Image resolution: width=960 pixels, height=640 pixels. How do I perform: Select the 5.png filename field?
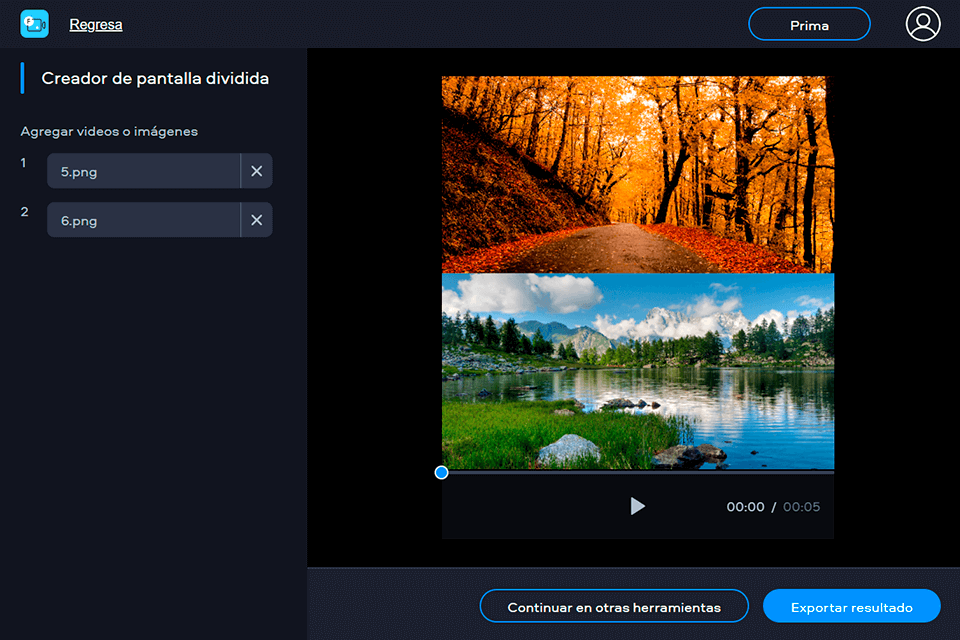pos(143,170)
